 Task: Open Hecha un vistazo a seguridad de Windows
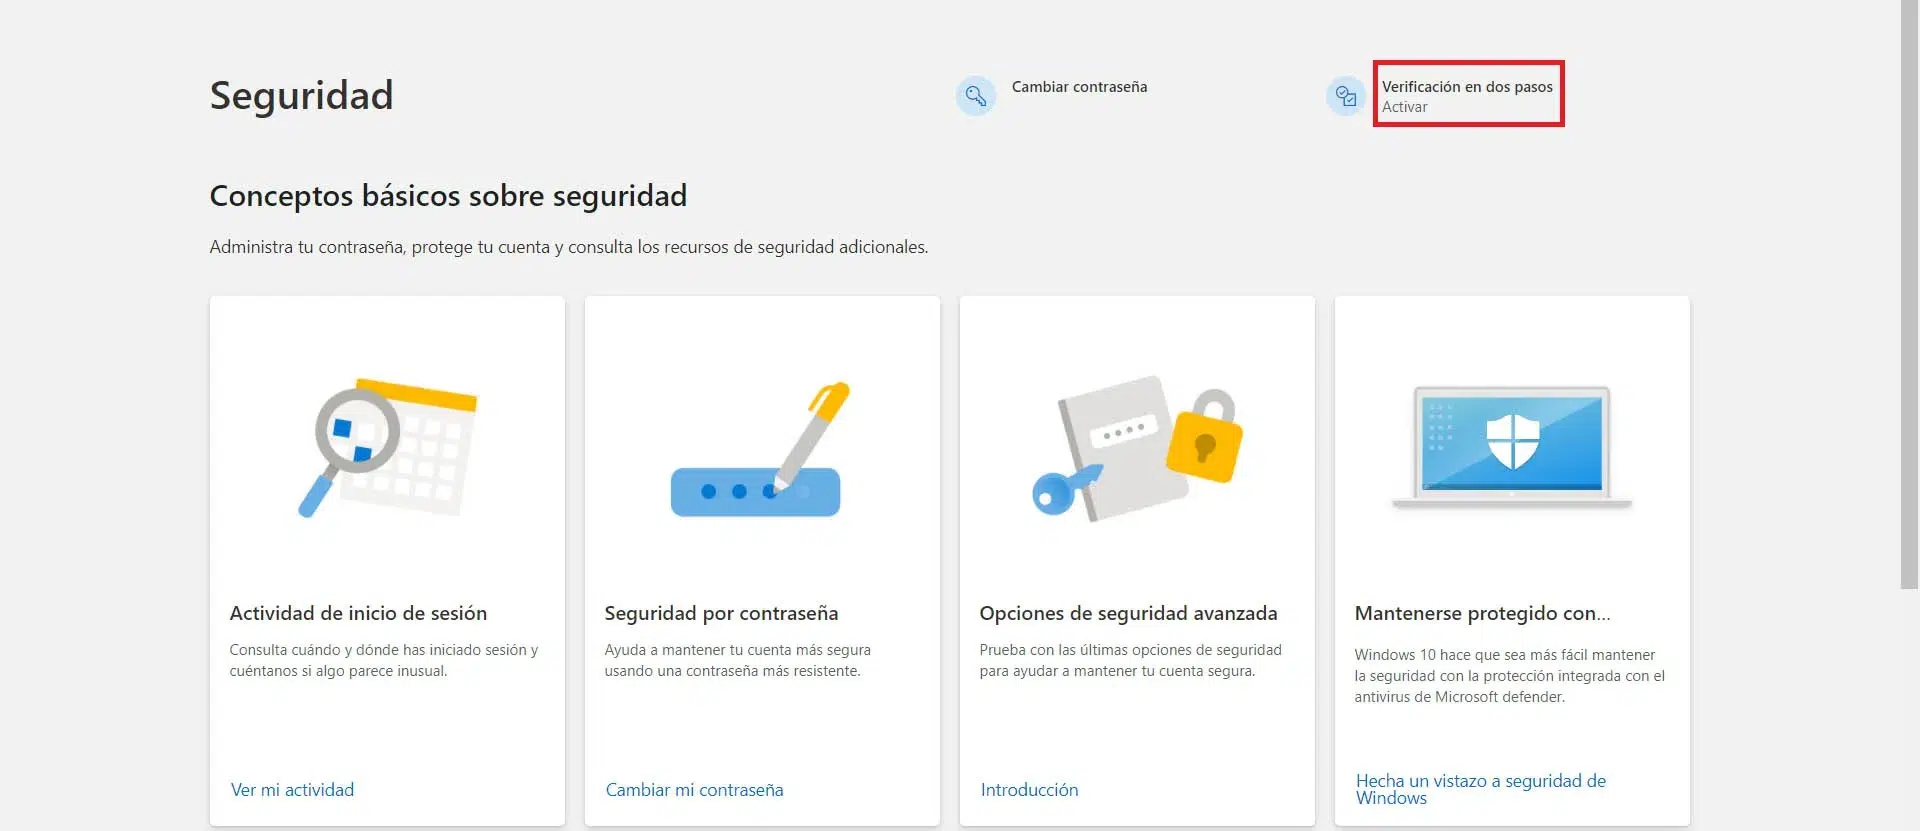pos(1480,789)
